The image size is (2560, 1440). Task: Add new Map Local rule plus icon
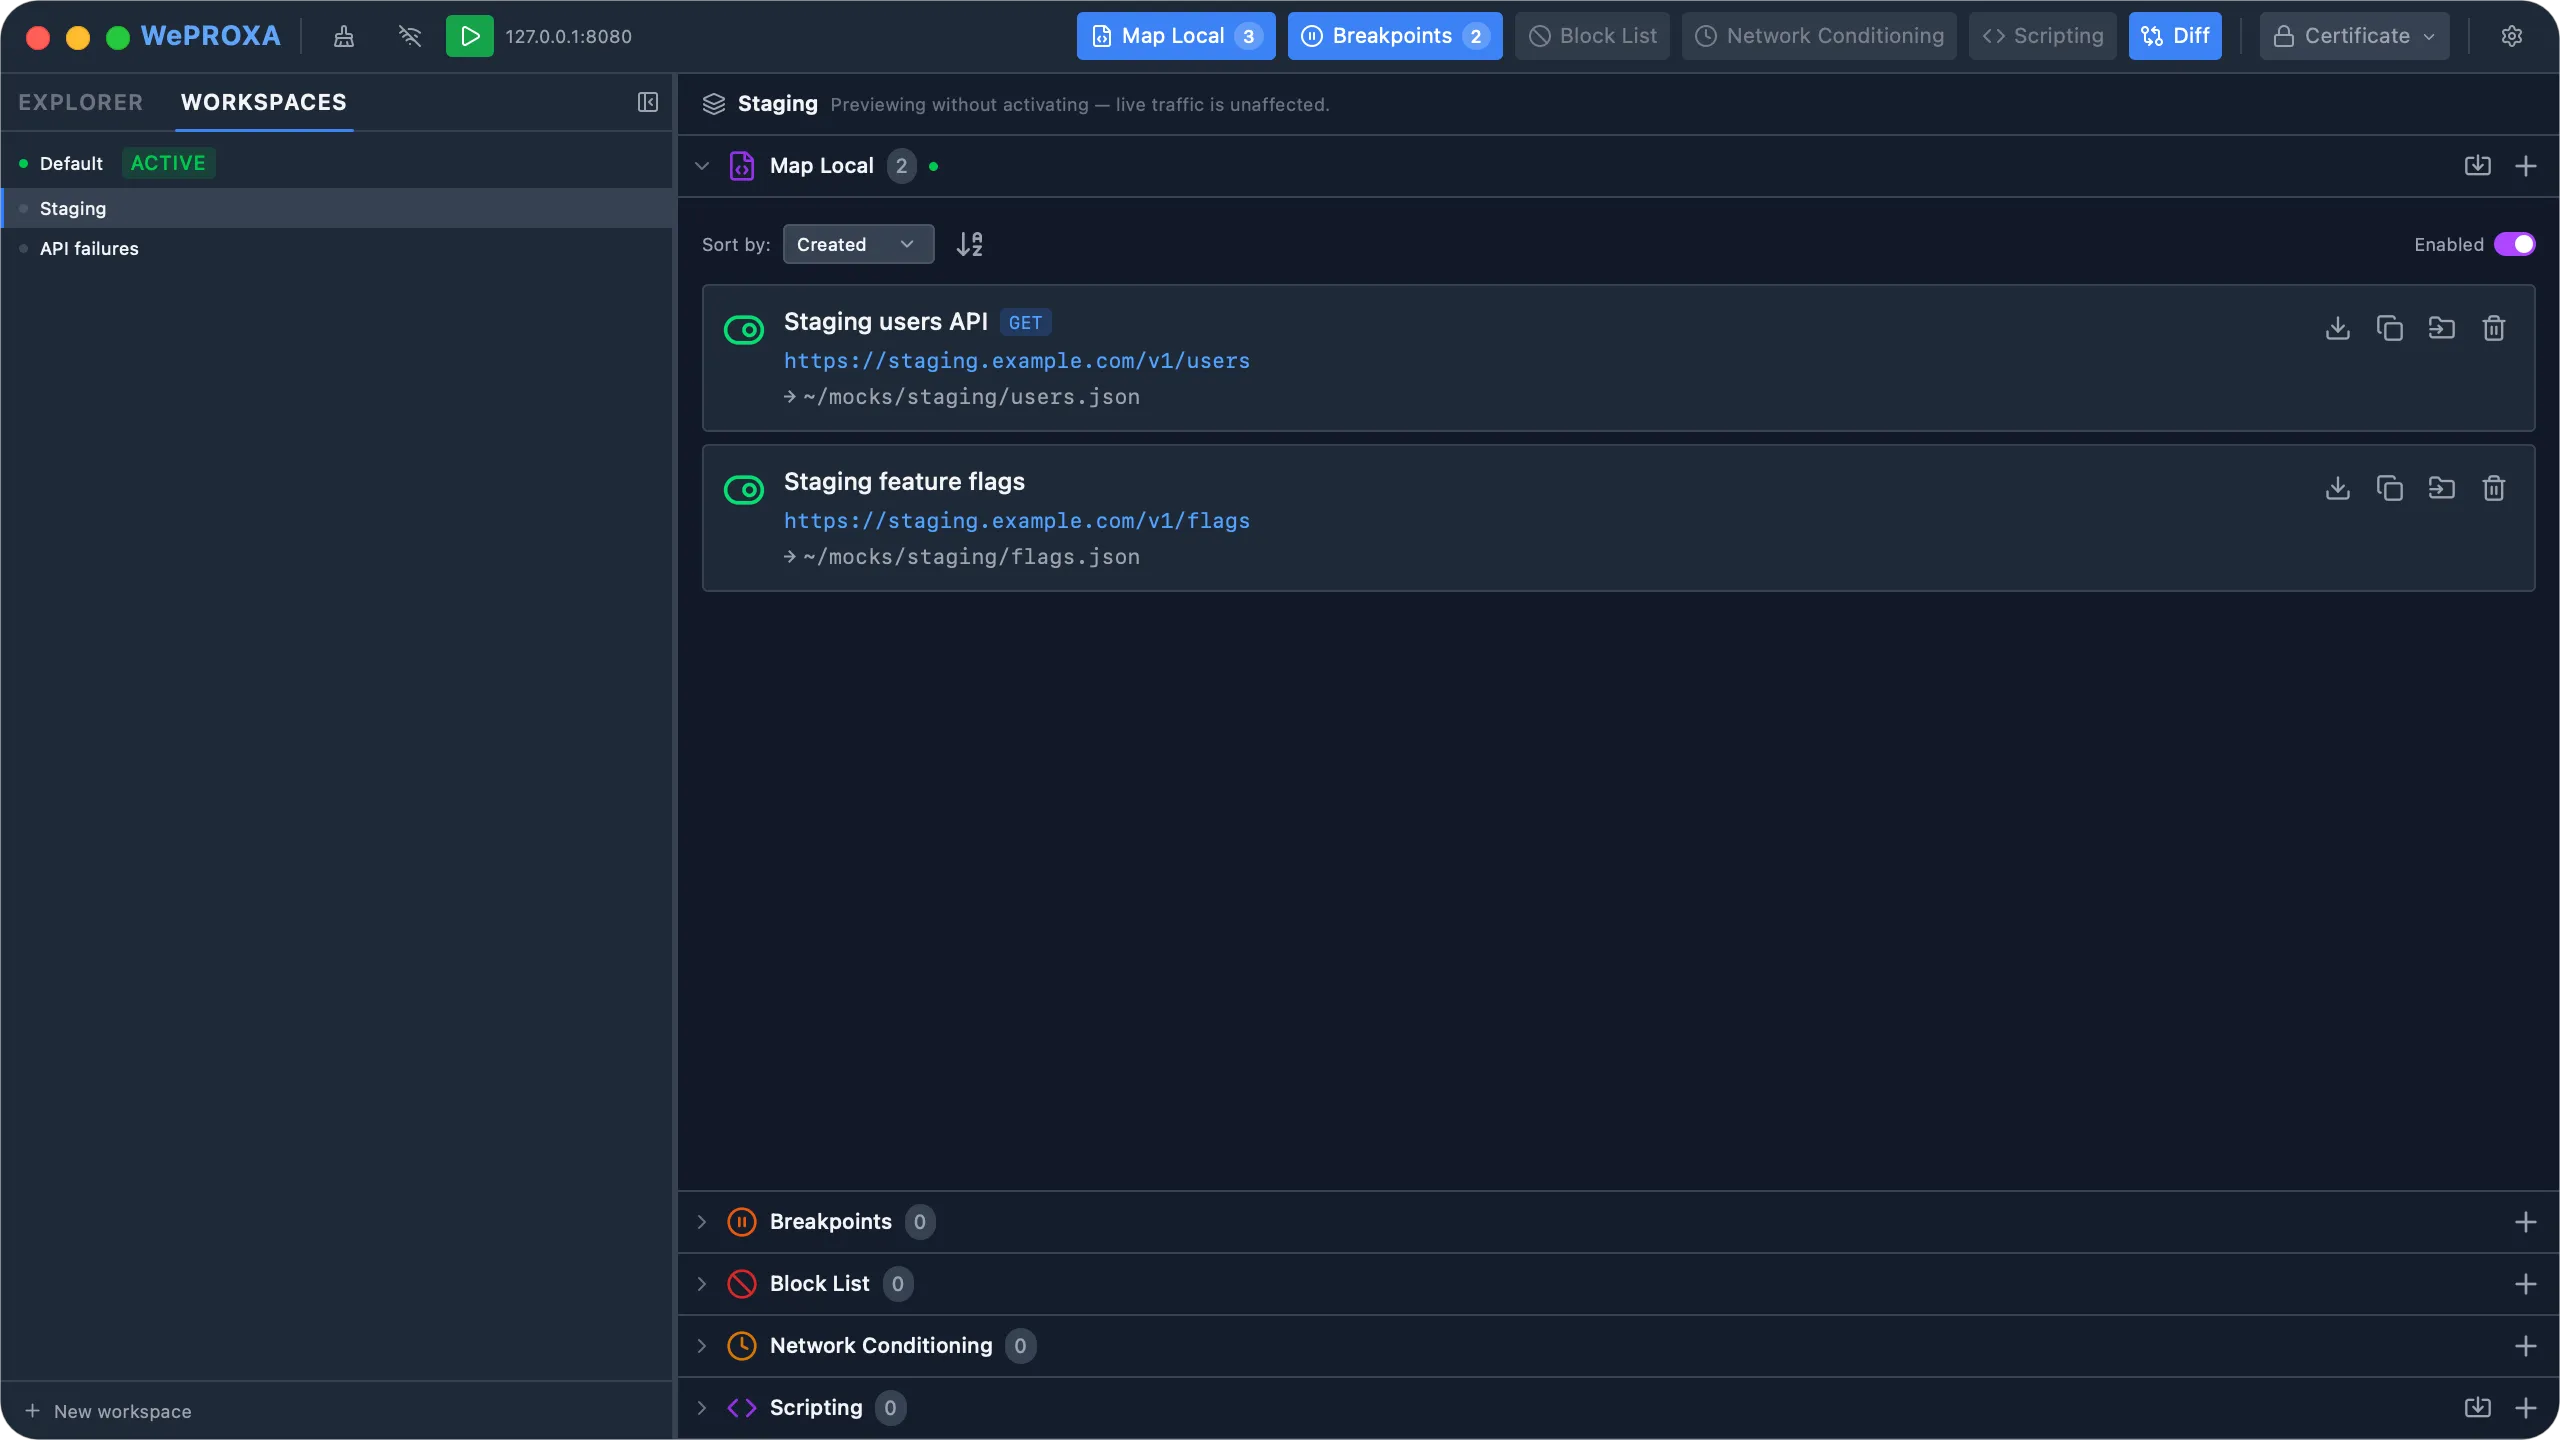tap(2525, 166)
